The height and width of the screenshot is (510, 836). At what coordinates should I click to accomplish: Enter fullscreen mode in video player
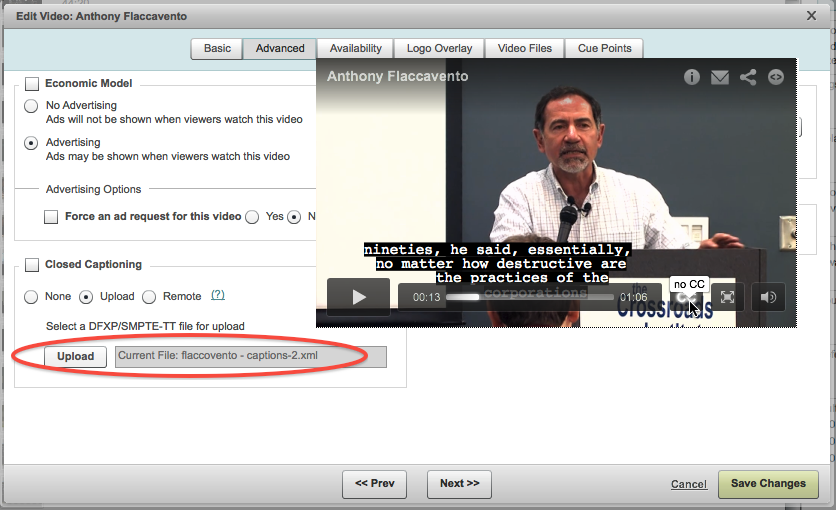727,297
